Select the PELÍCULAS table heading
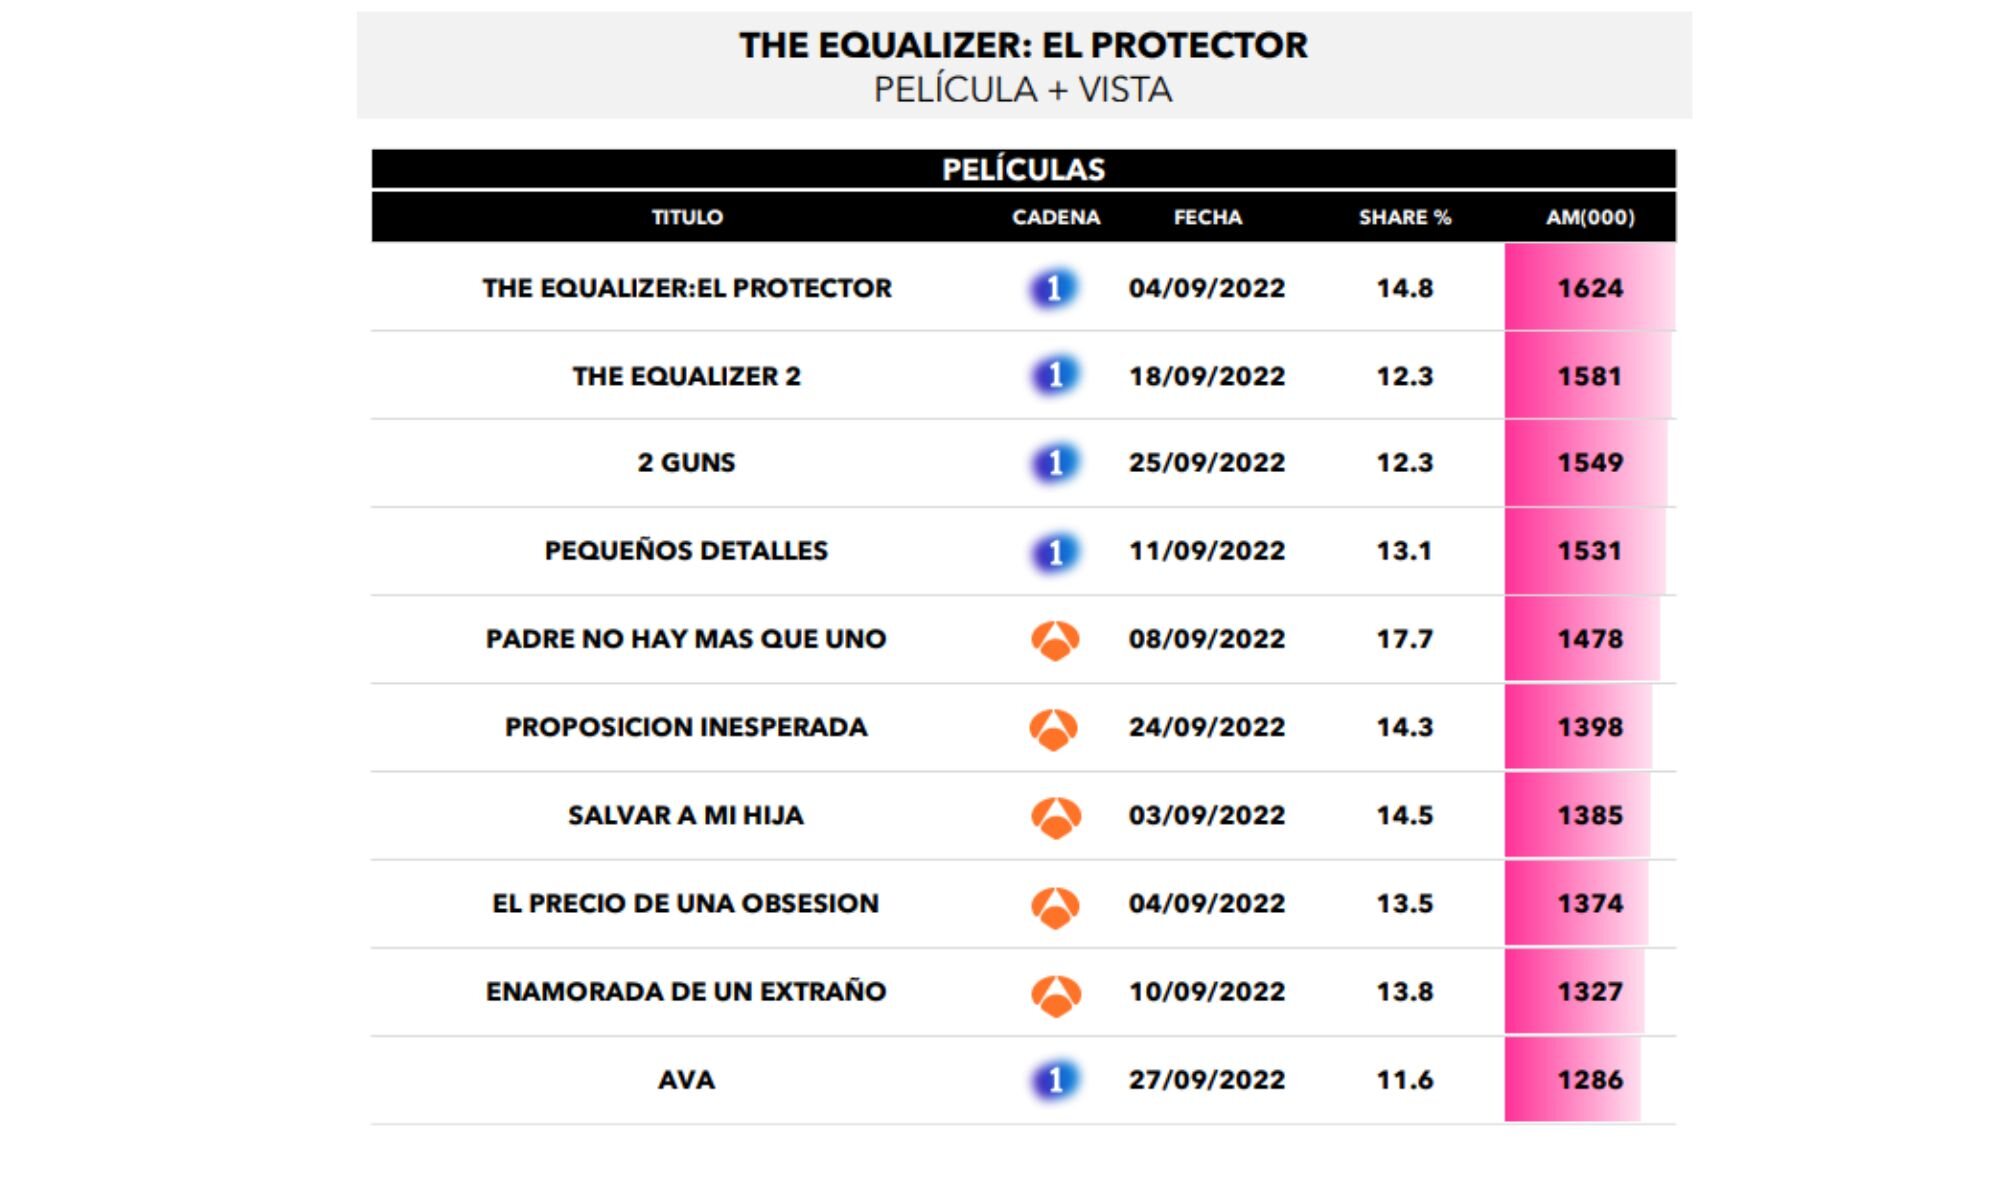This screenshot has height=1200, width=2000. [x=1023, y=169]
